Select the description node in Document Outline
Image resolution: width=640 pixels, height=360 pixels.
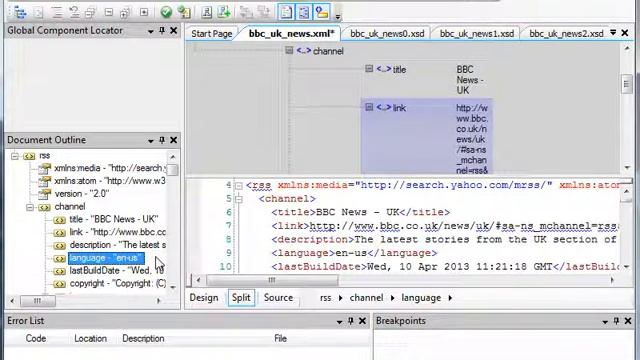coord(117,245)
